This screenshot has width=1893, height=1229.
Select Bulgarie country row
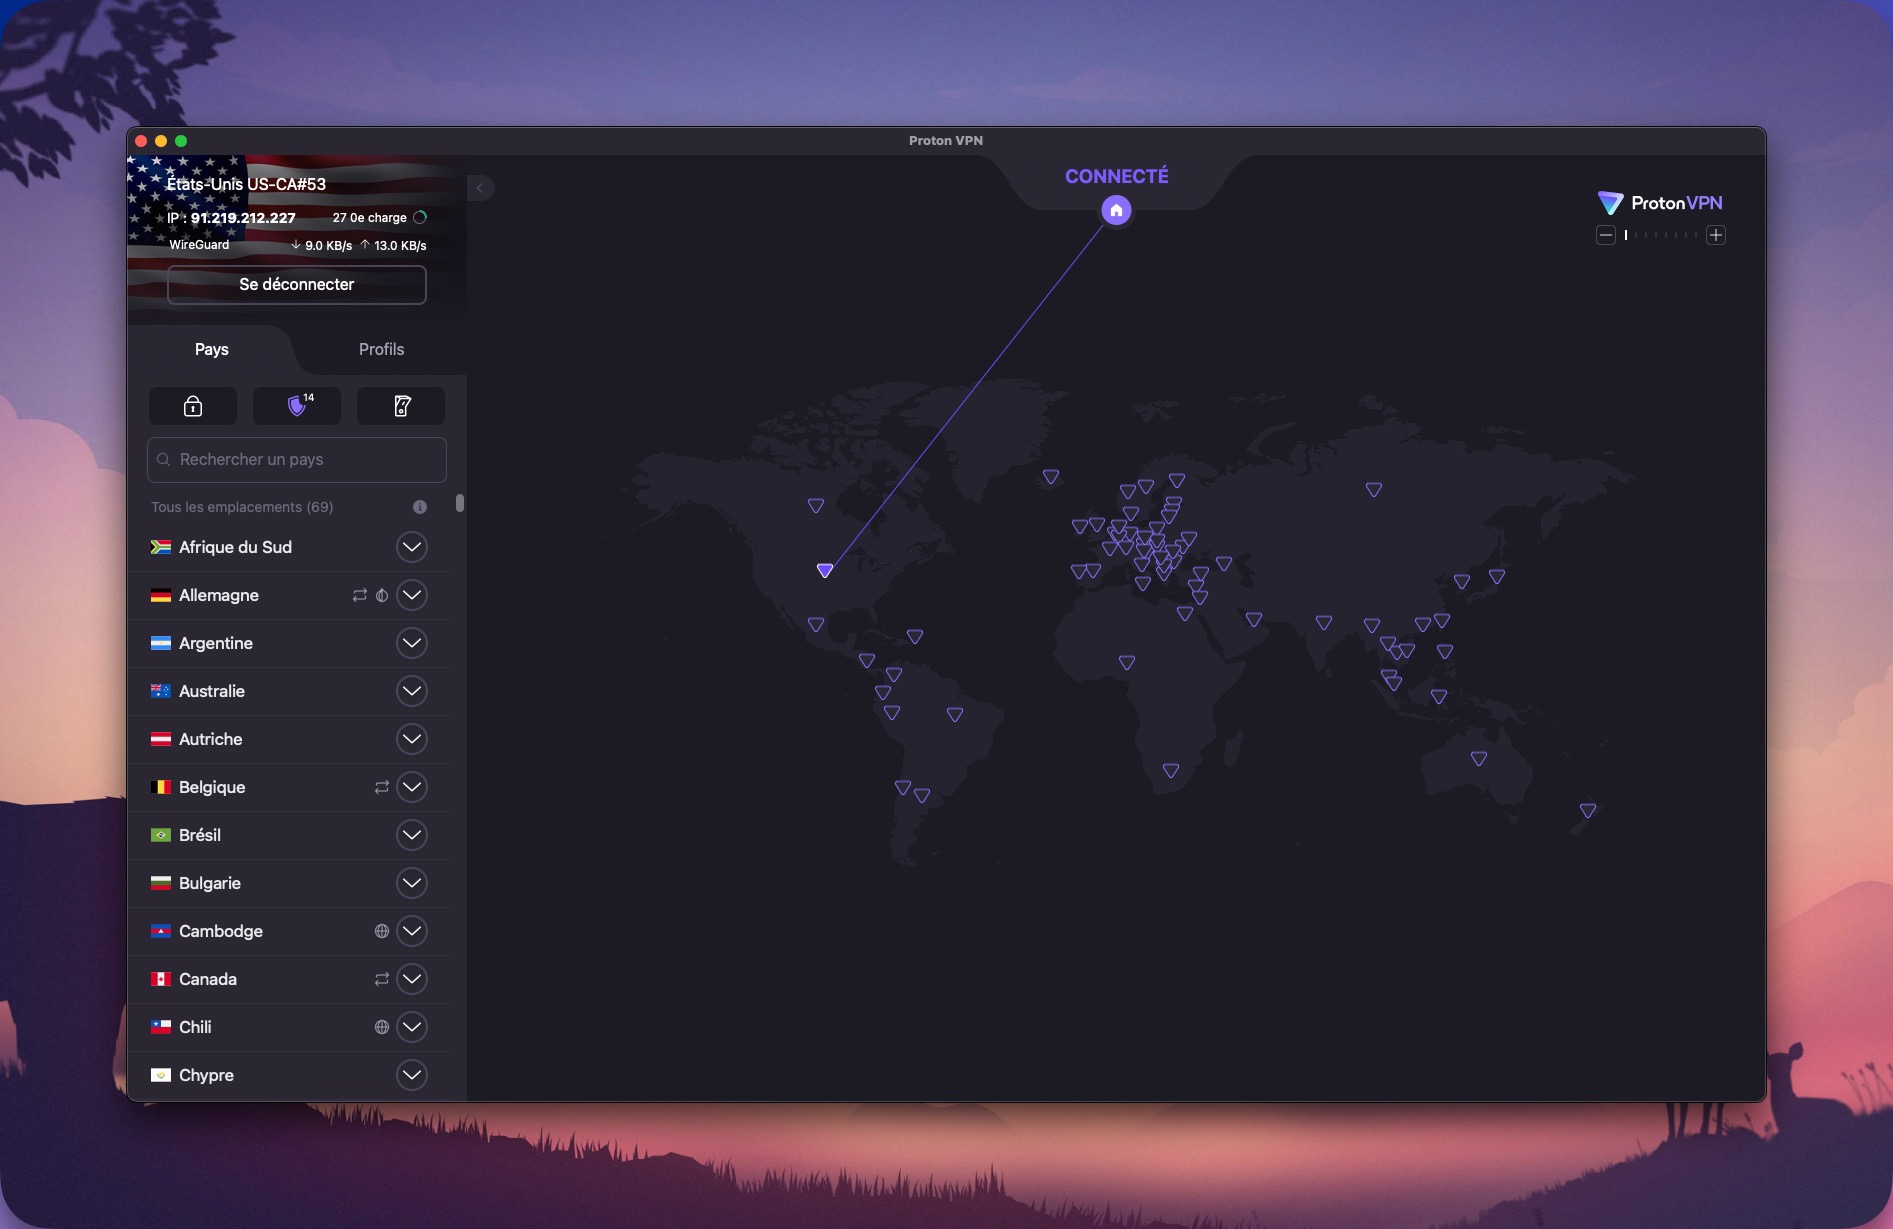(291, 883)
